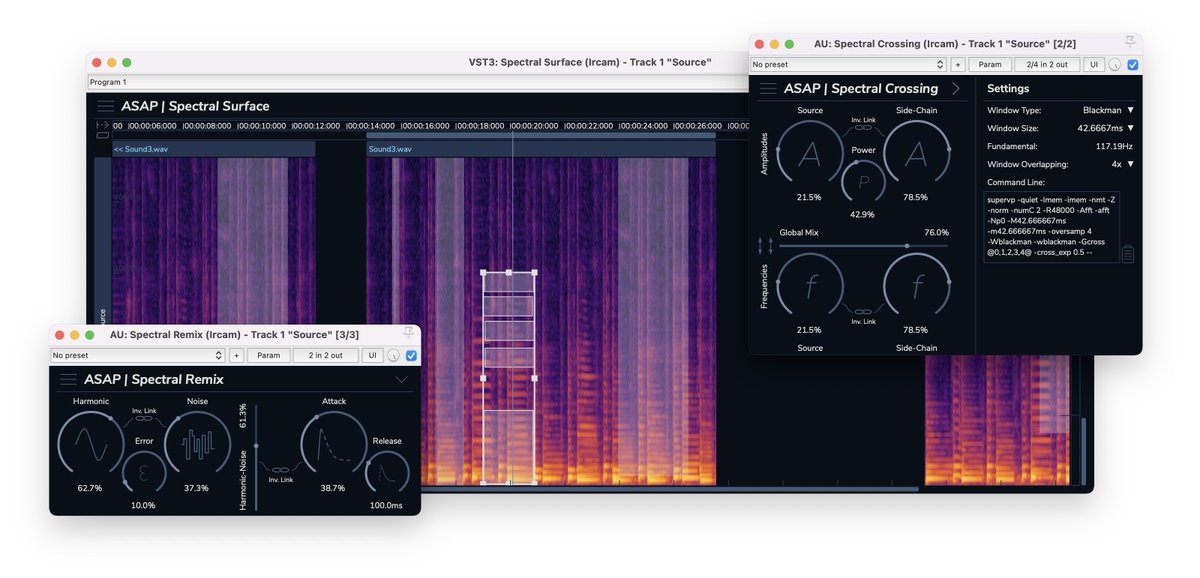Open the Spectral Crossing hamburger menu

767,88
